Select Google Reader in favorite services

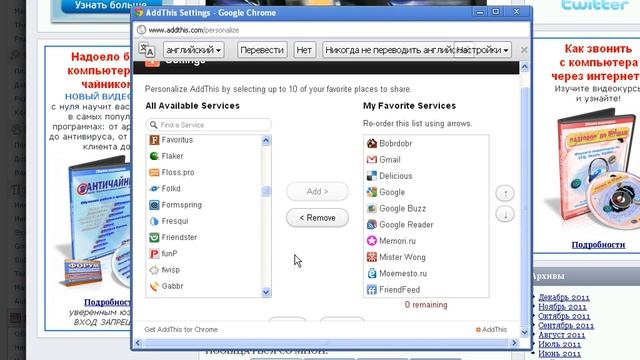tap(426, 224)
